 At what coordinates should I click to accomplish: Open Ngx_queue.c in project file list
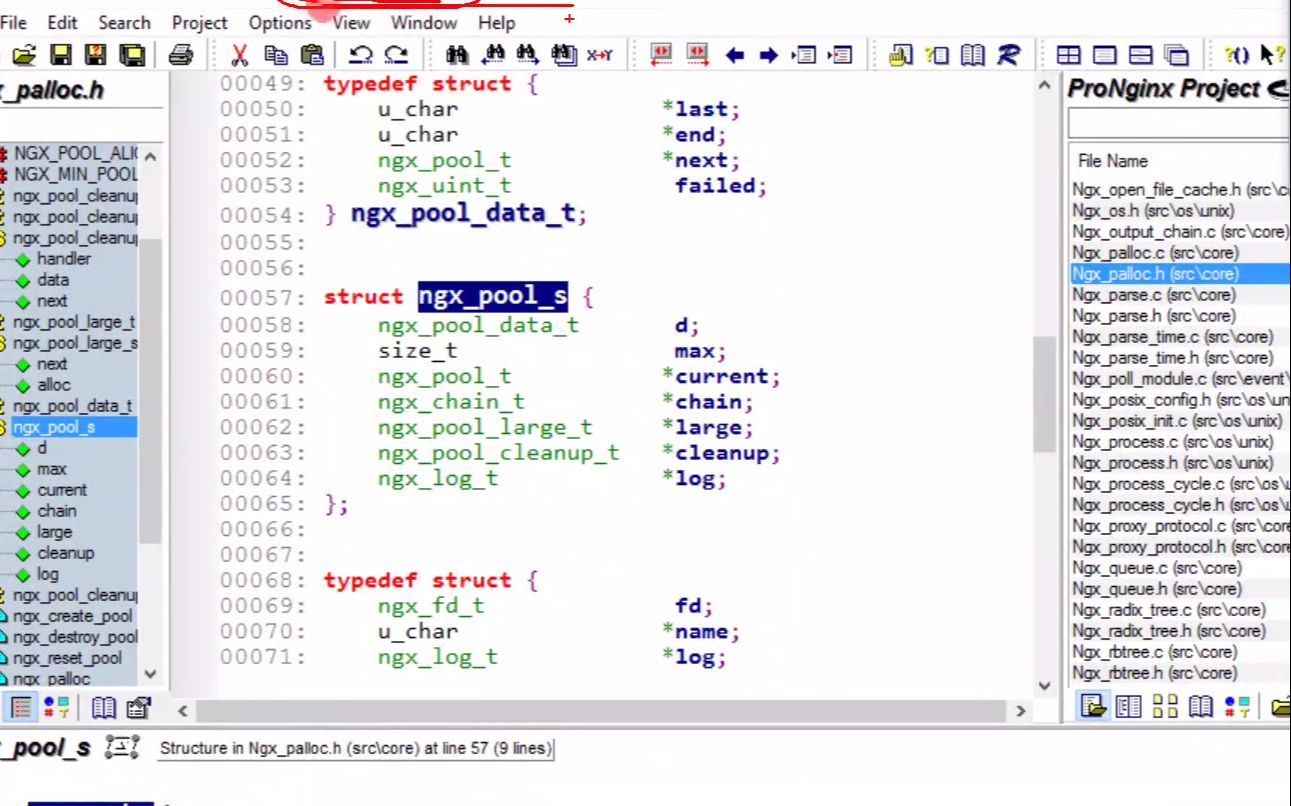pos(1156,568)
